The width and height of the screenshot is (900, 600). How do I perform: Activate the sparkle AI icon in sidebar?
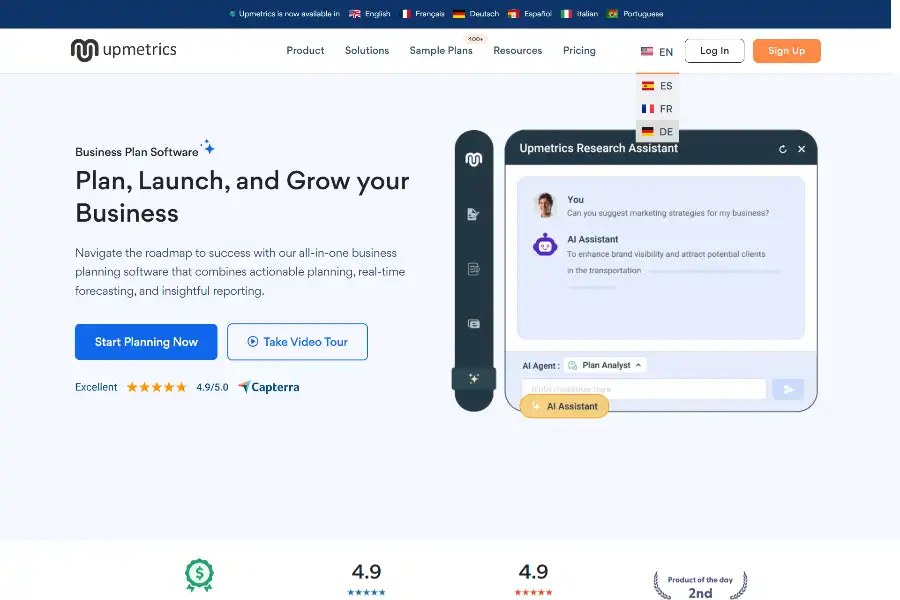click(474, 378)
